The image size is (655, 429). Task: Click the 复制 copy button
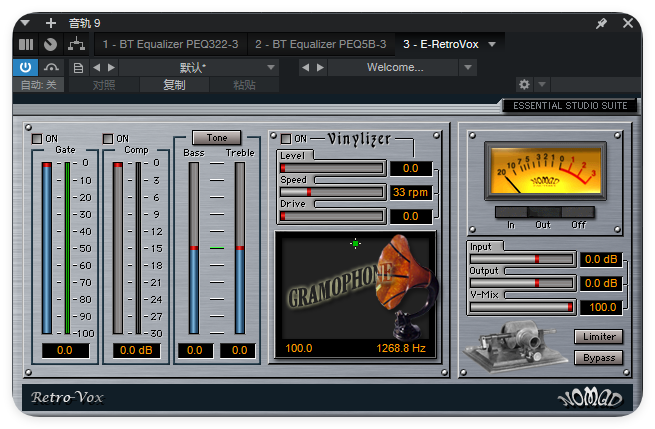pyautogui.click(x=174, y=85)
